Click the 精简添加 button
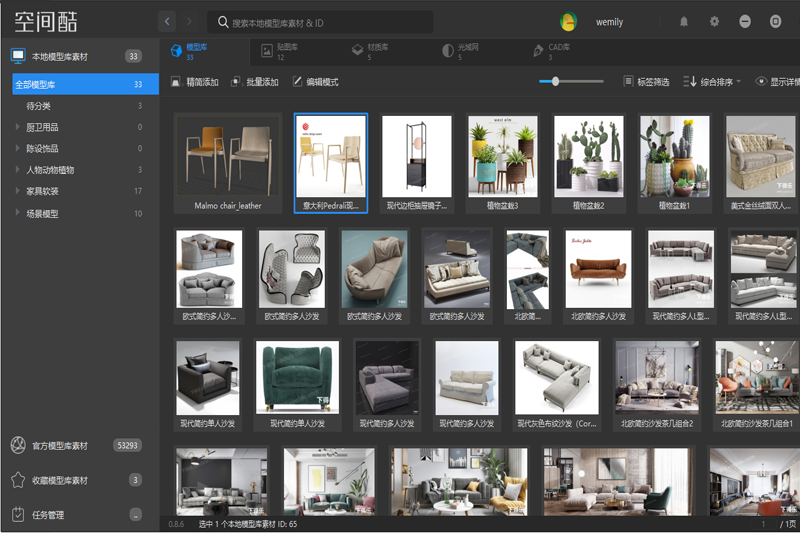The image size is (800, 533). tap(195, 82)
